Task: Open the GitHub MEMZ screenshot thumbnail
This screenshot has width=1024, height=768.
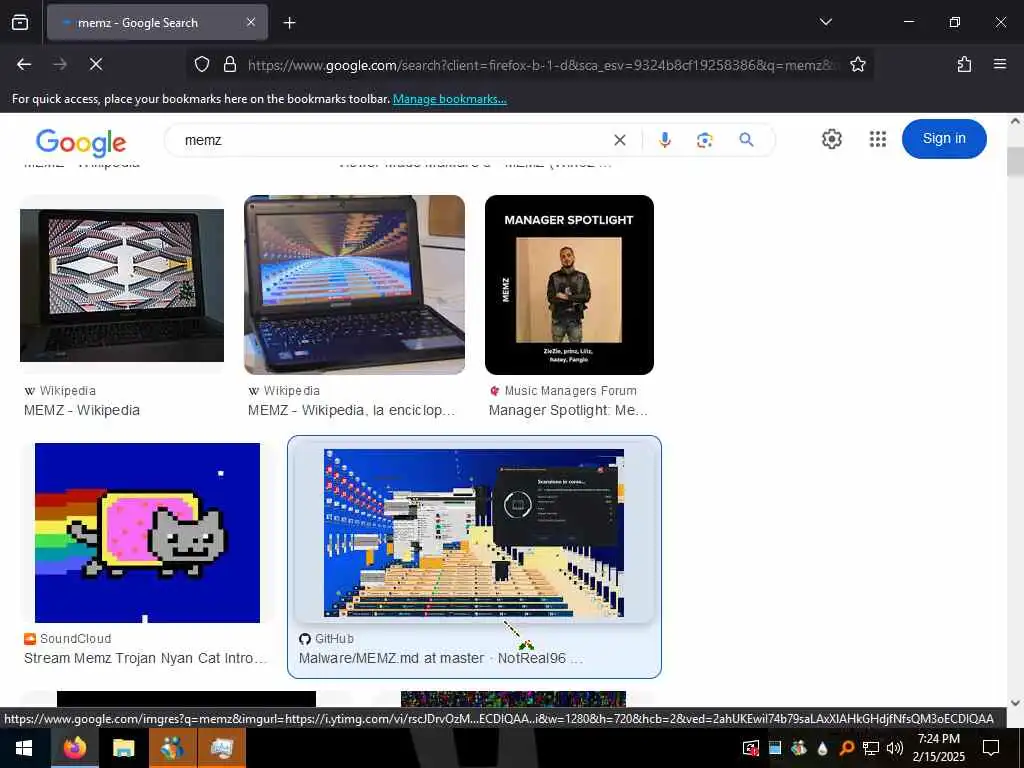Action: tap(474, 533)
